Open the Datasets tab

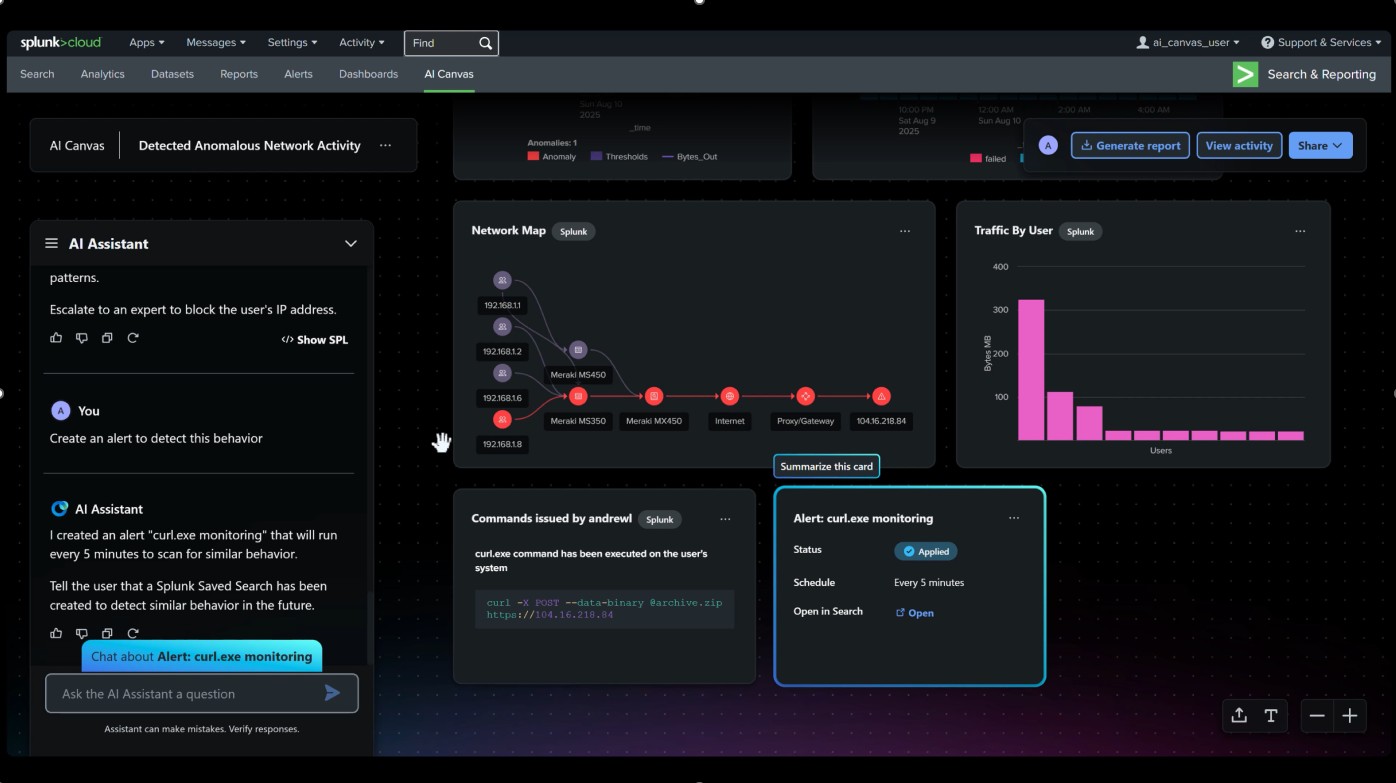[x=173, y=74]
